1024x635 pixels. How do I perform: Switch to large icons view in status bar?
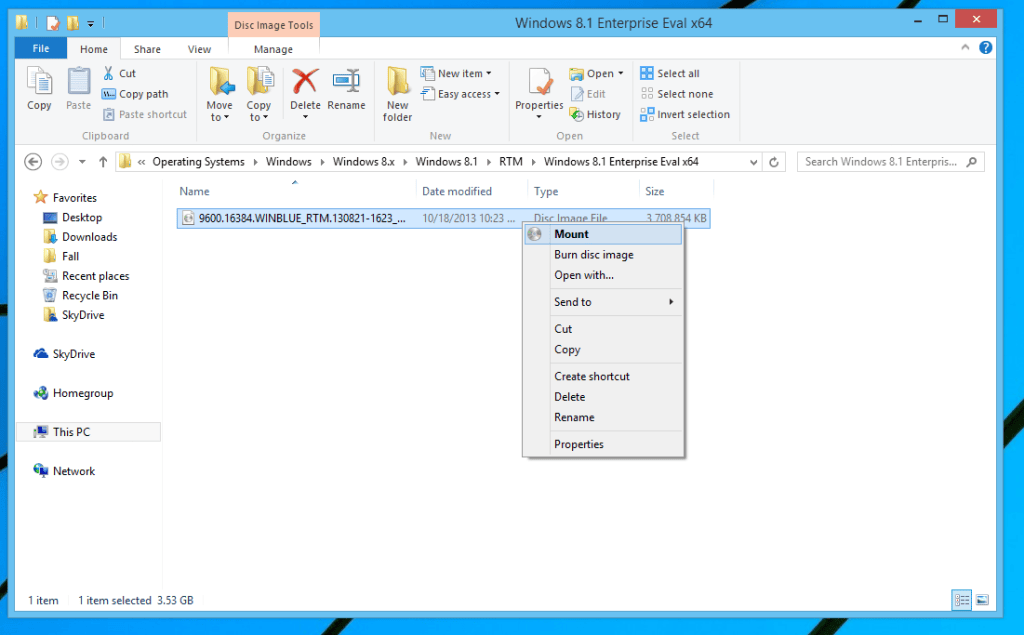982,600
